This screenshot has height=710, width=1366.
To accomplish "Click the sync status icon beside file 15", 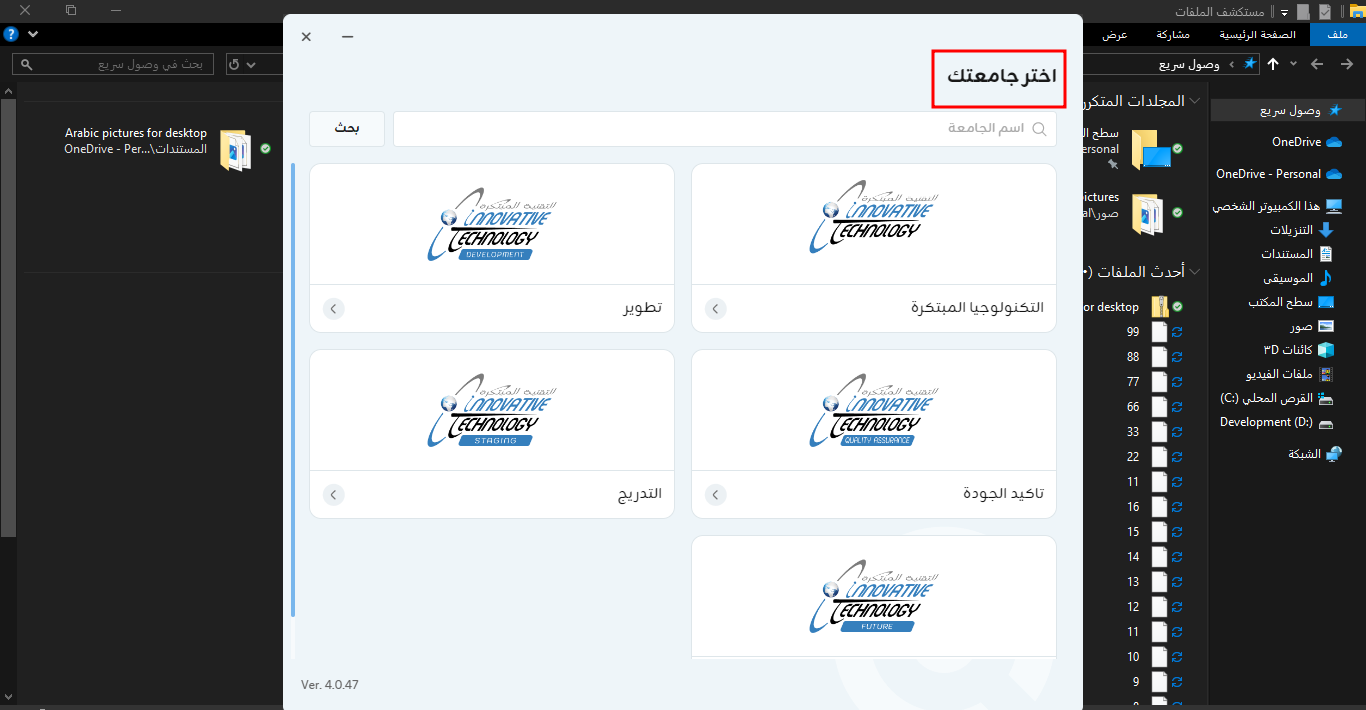I will (x=1177, y=531).
